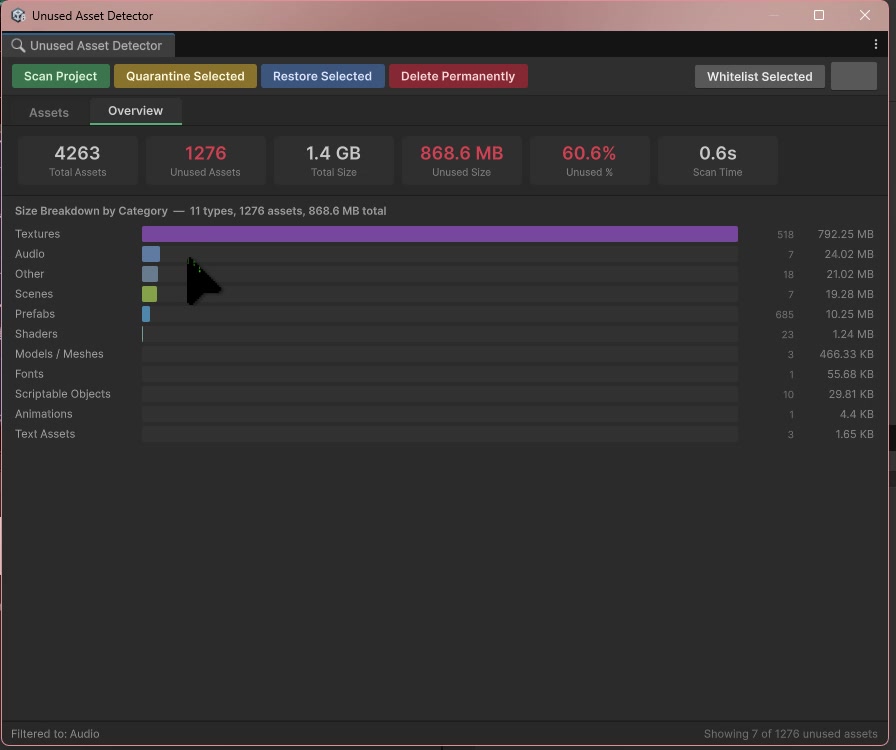Click the 60.6% Unused % card
This screenshot has width=896, height=750.
[x=589, y=160]
